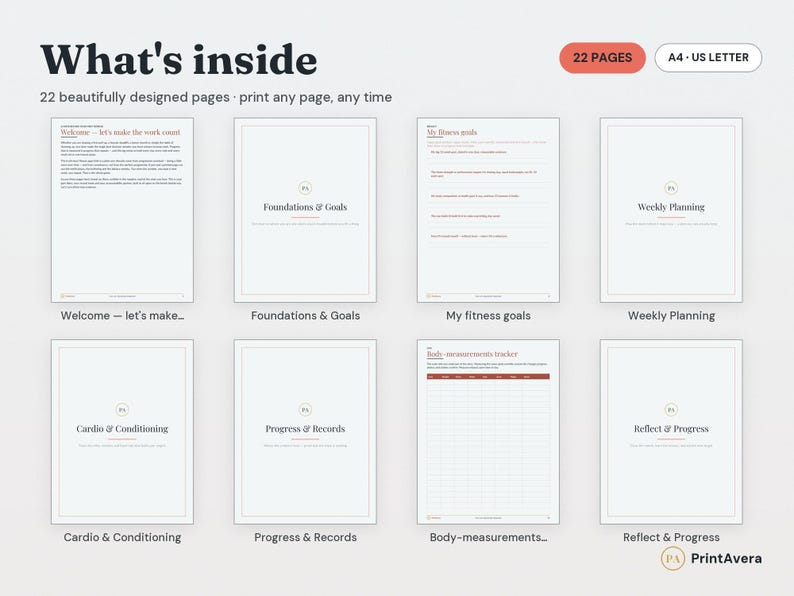
Task: Click the Progress & Records caption
Action: click(305, 537)
